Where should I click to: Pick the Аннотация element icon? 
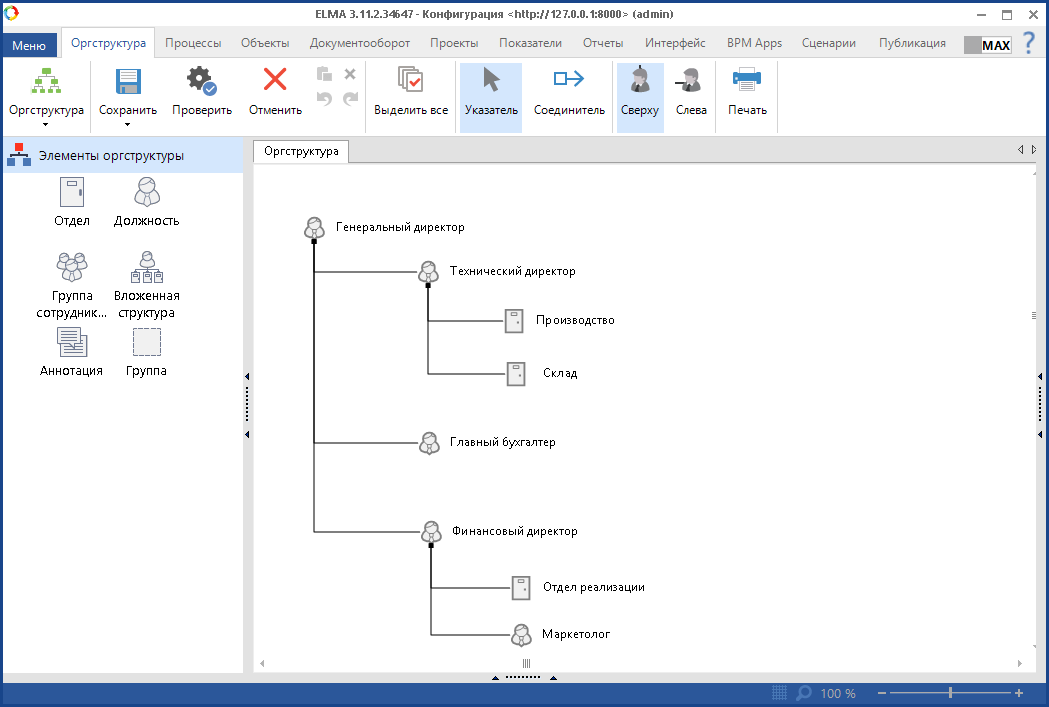(x=72, y=343)
